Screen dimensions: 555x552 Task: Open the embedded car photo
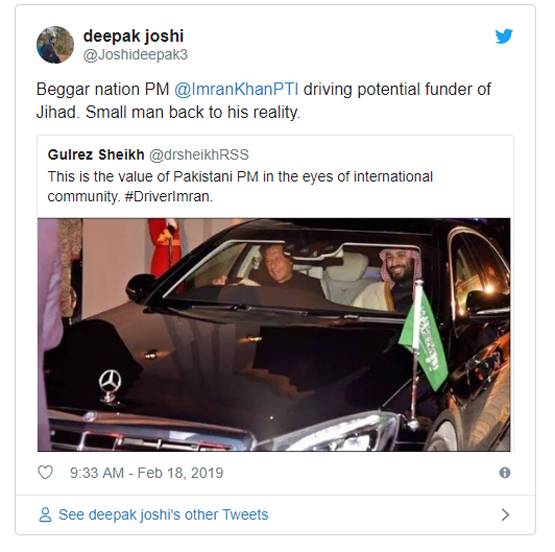click(274, 334)
